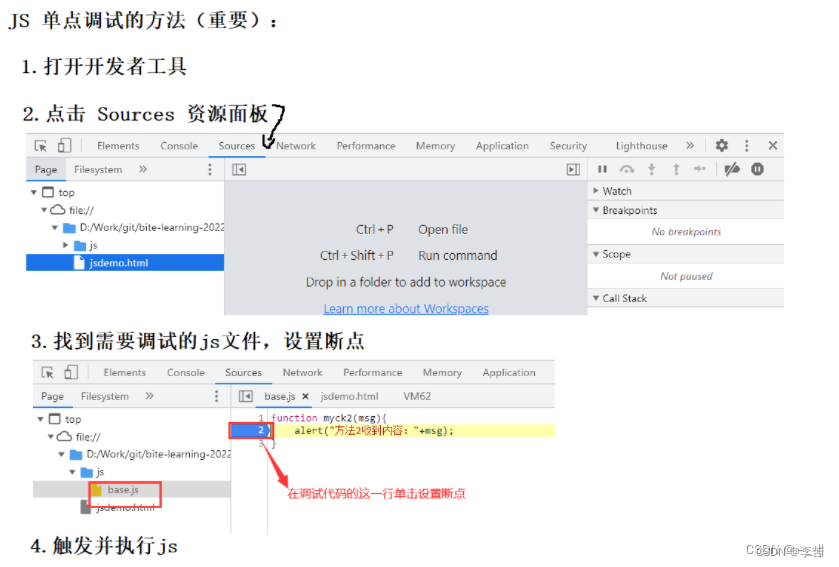Hide navigator icon in the panel showing Ctrl+P hints
839x567 pixels.
click(x=239, y=170)
